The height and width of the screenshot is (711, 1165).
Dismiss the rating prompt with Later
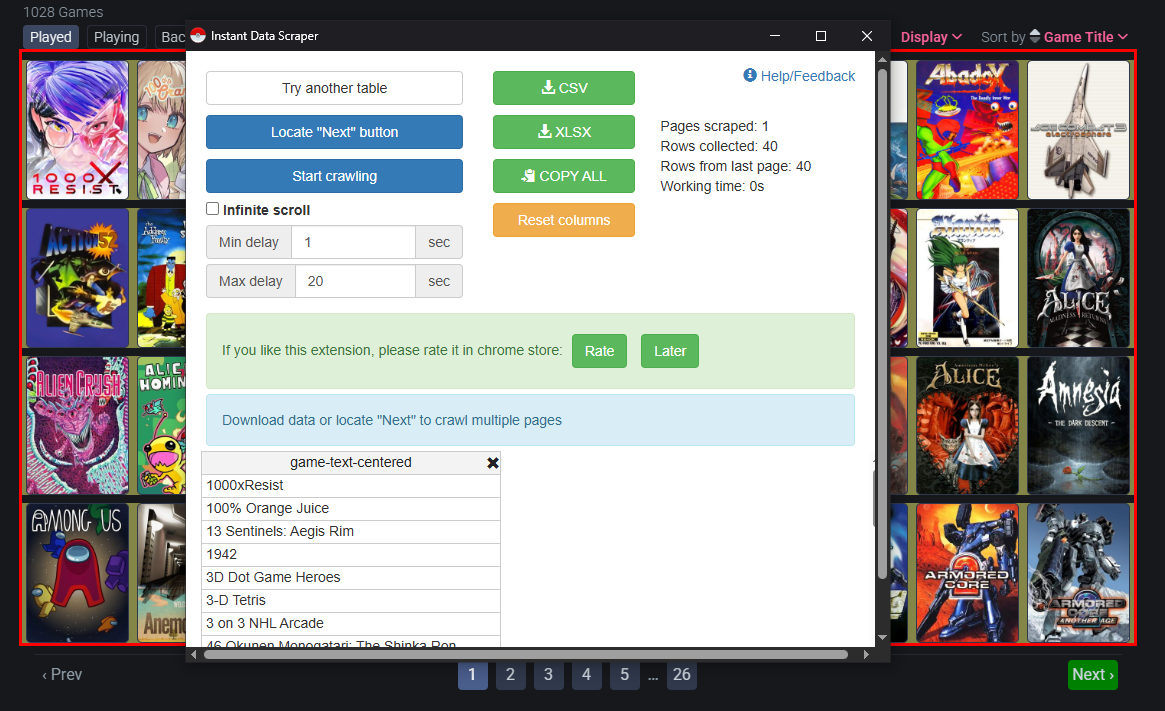coord(670,351)
